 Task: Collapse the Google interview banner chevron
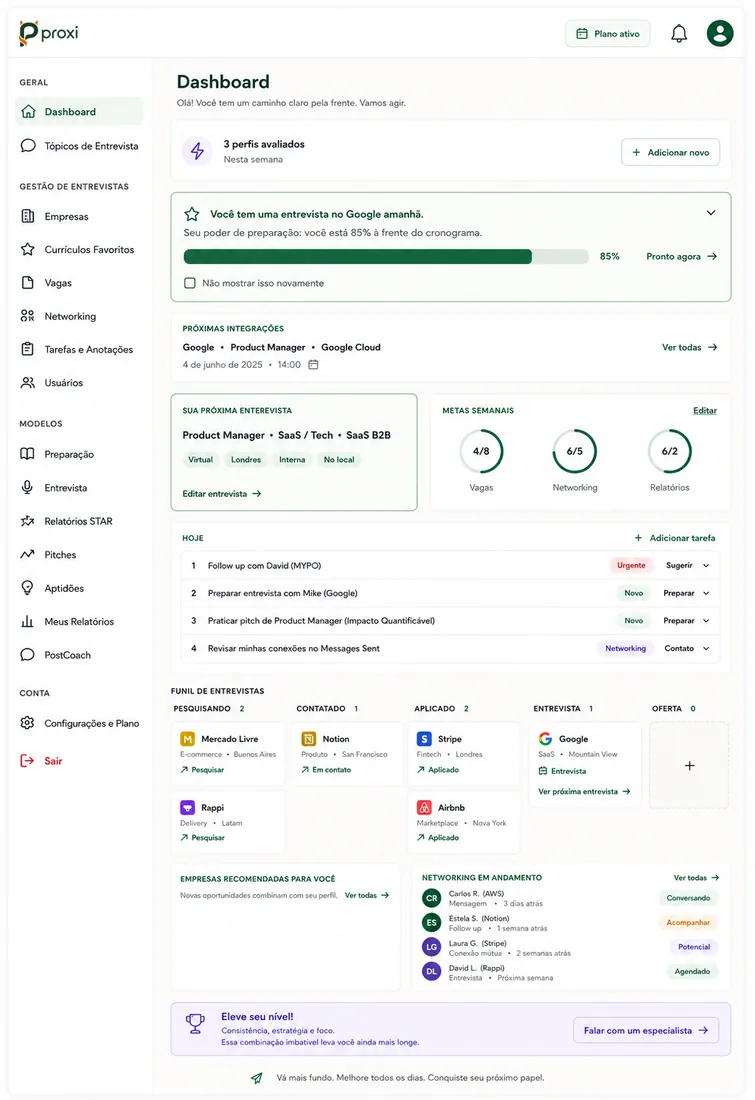(711, 213)
